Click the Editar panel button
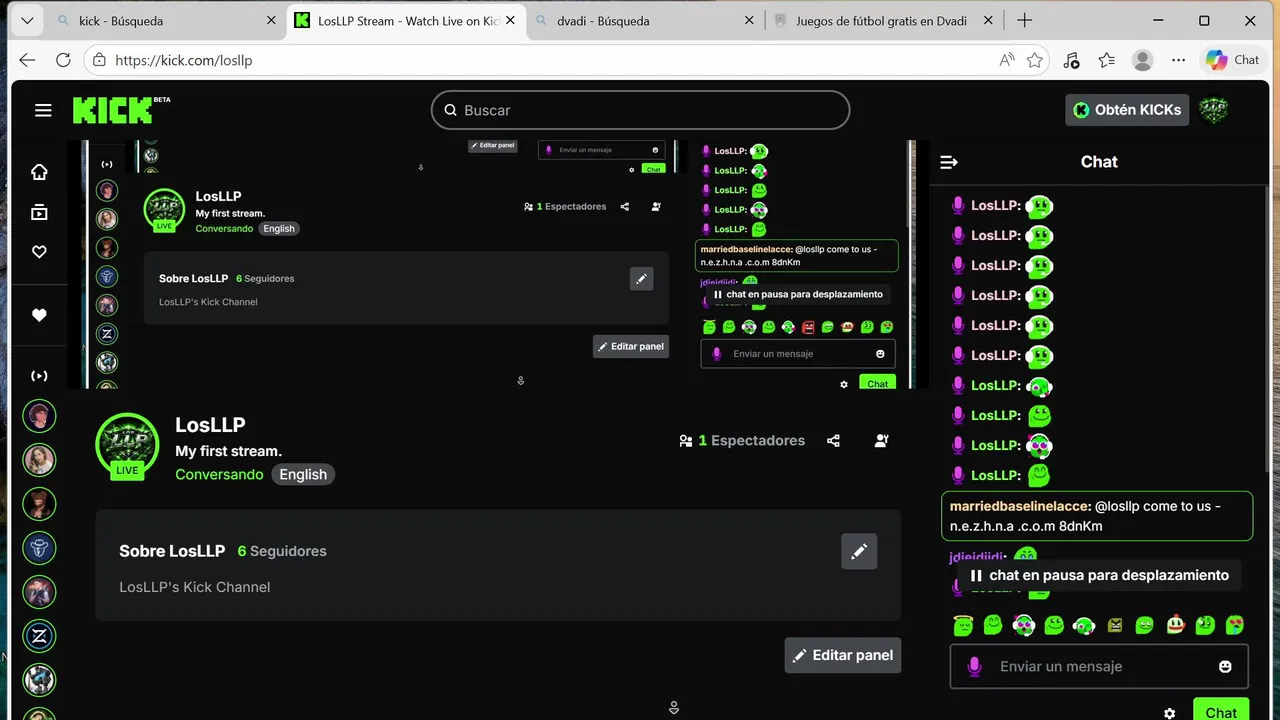The height and width of the screenshot is (720, 1280). click(843, 655)
